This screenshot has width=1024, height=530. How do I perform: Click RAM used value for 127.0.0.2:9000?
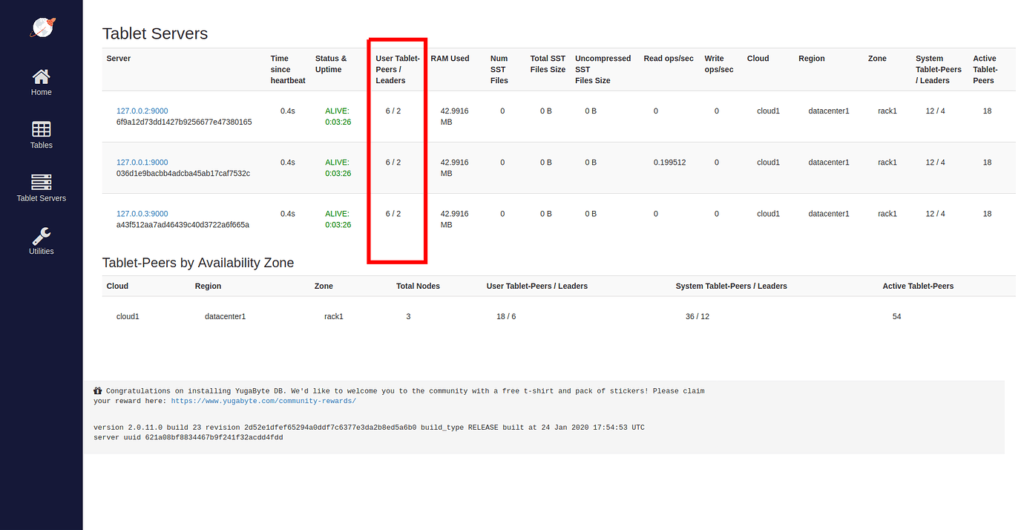click(454, 117)
